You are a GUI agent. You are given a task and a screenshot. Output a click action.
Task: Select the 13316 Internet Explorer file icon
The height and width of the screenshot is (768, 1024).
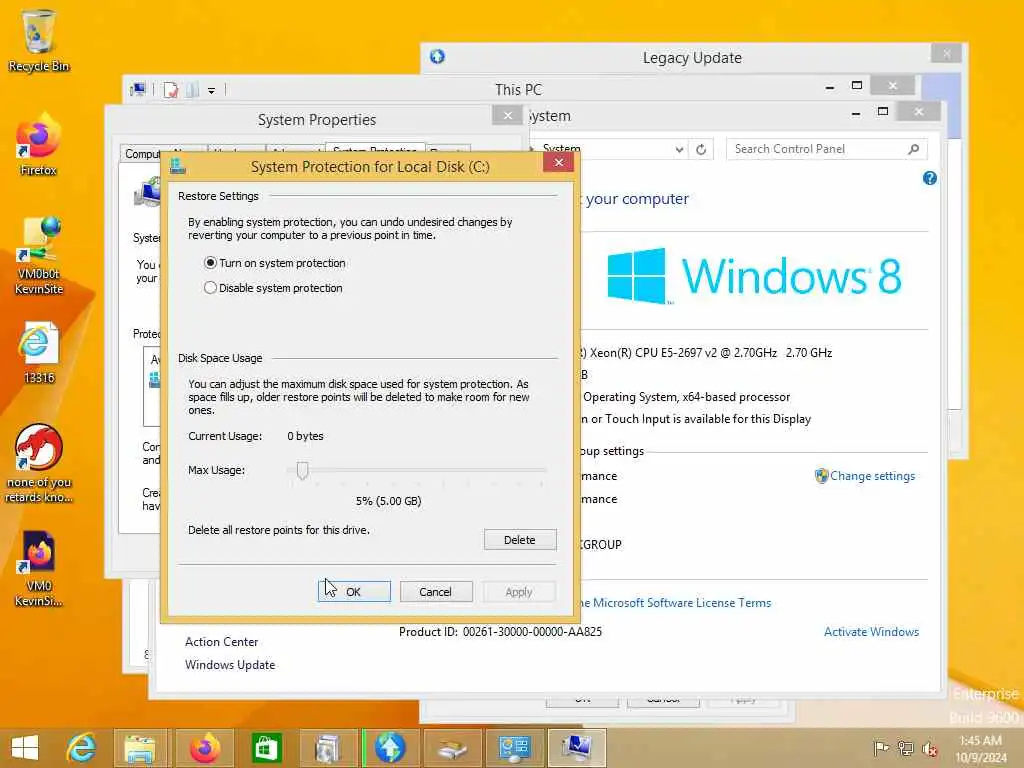[39, 353]
